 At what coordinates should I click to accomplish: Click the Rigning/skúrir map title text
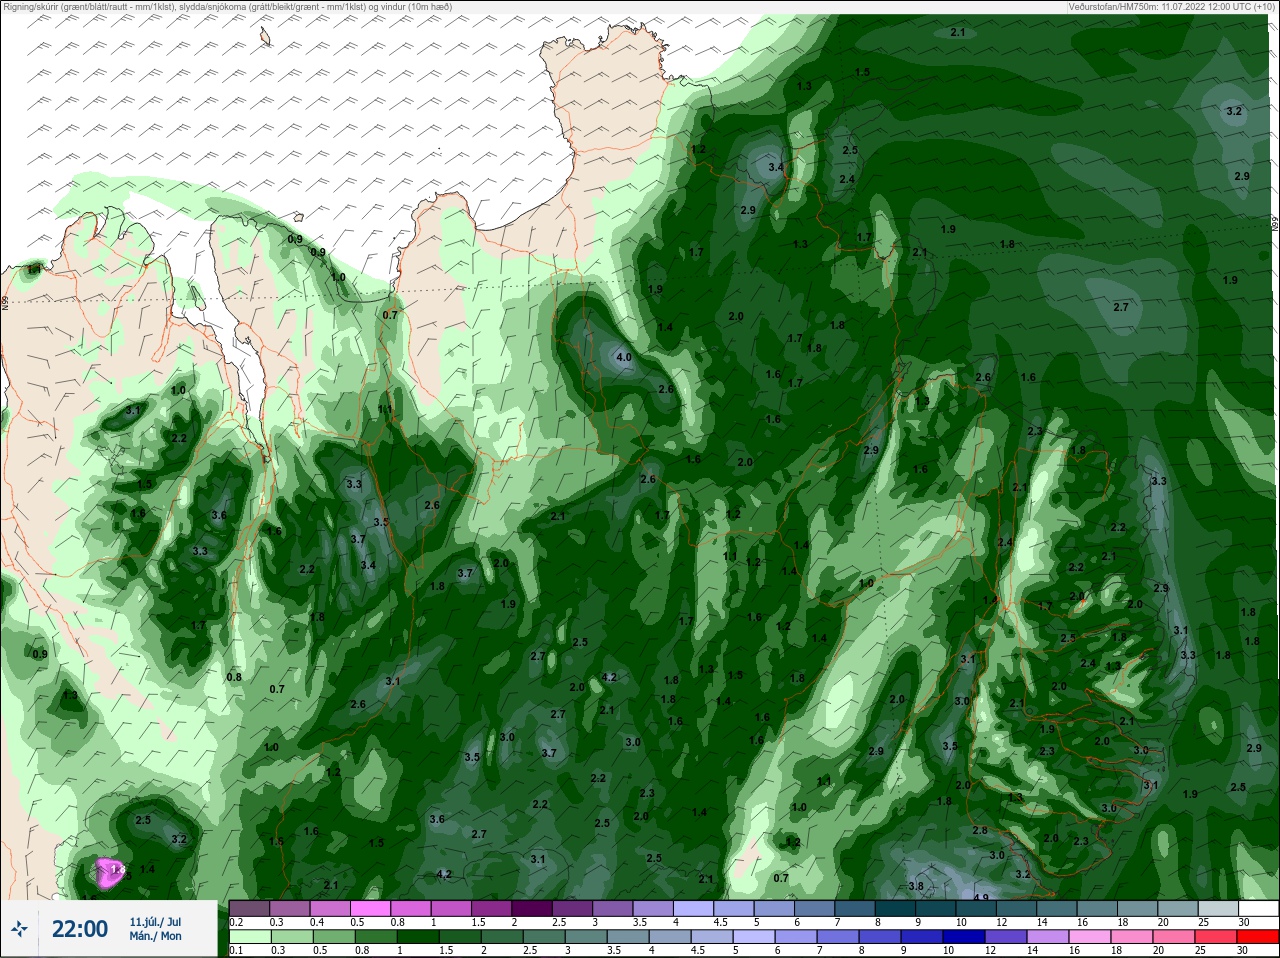click(x=226, y=6)
